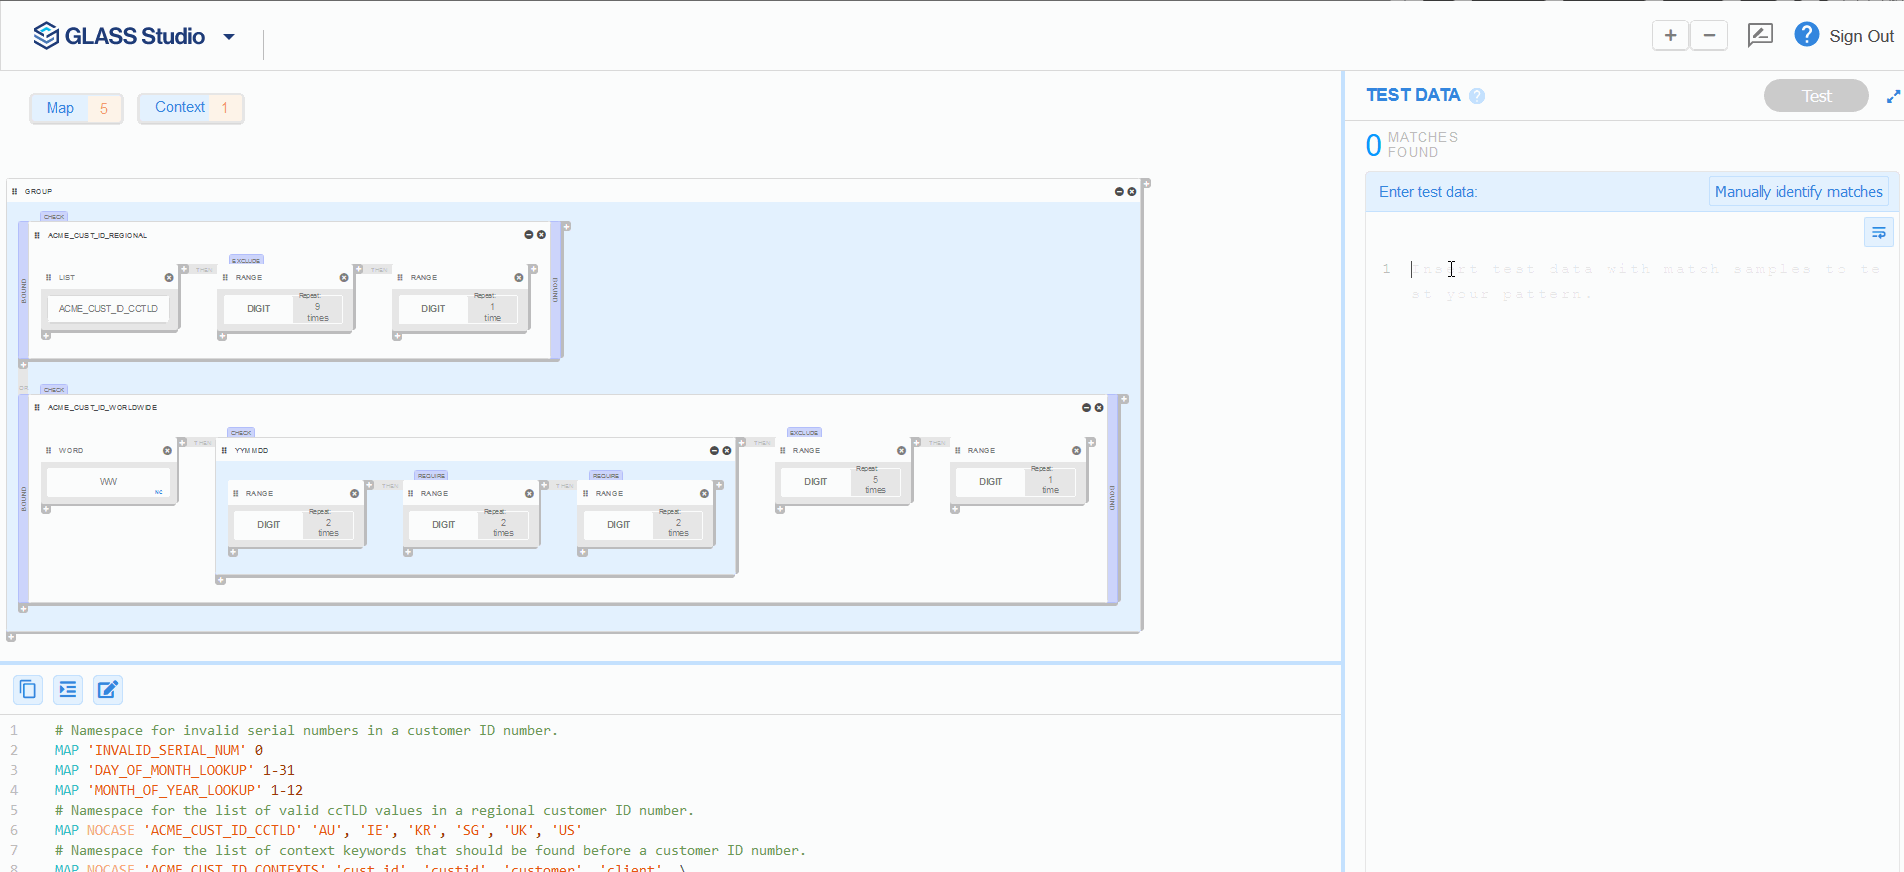Click the plus button below the LIST block
This screenshot has height=872, width=1904.
pos(46,336)
